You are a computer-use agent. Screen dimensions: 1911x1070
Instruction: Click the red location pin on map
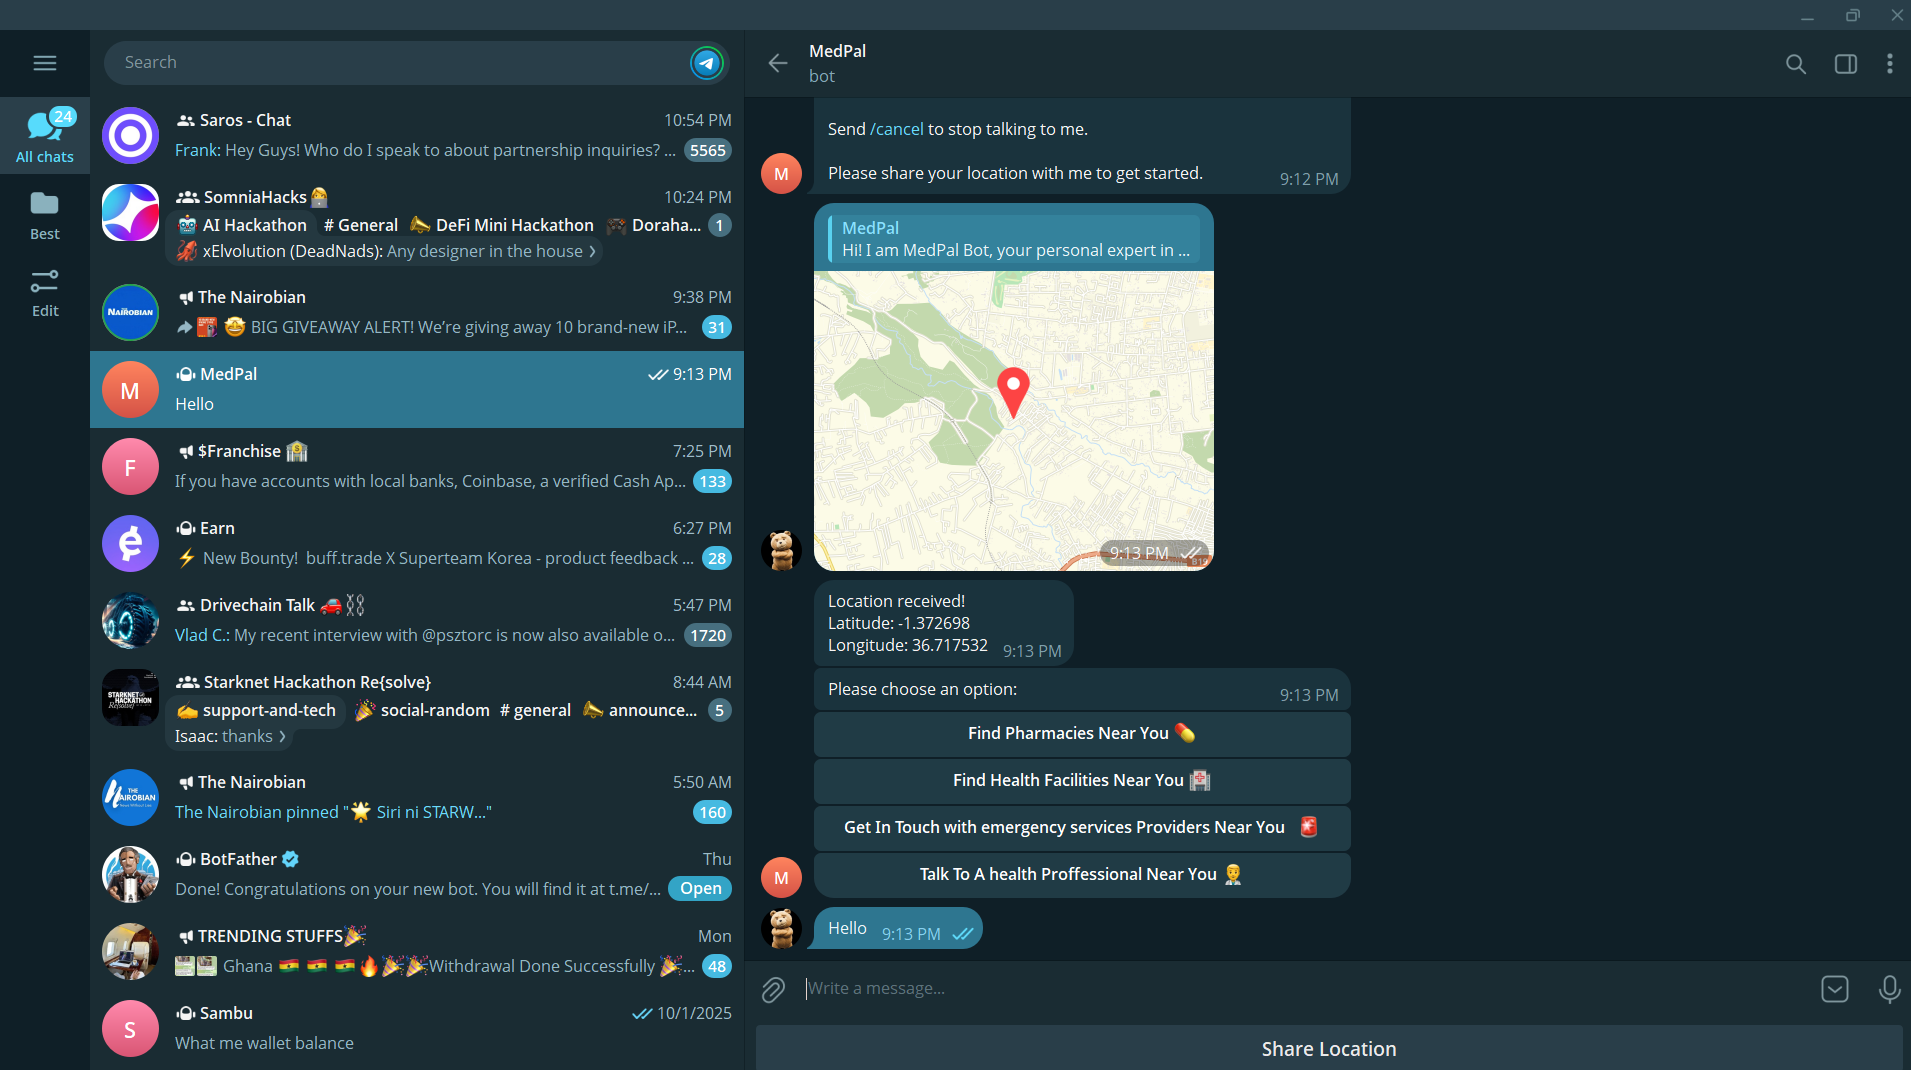tap(1013, 392)
